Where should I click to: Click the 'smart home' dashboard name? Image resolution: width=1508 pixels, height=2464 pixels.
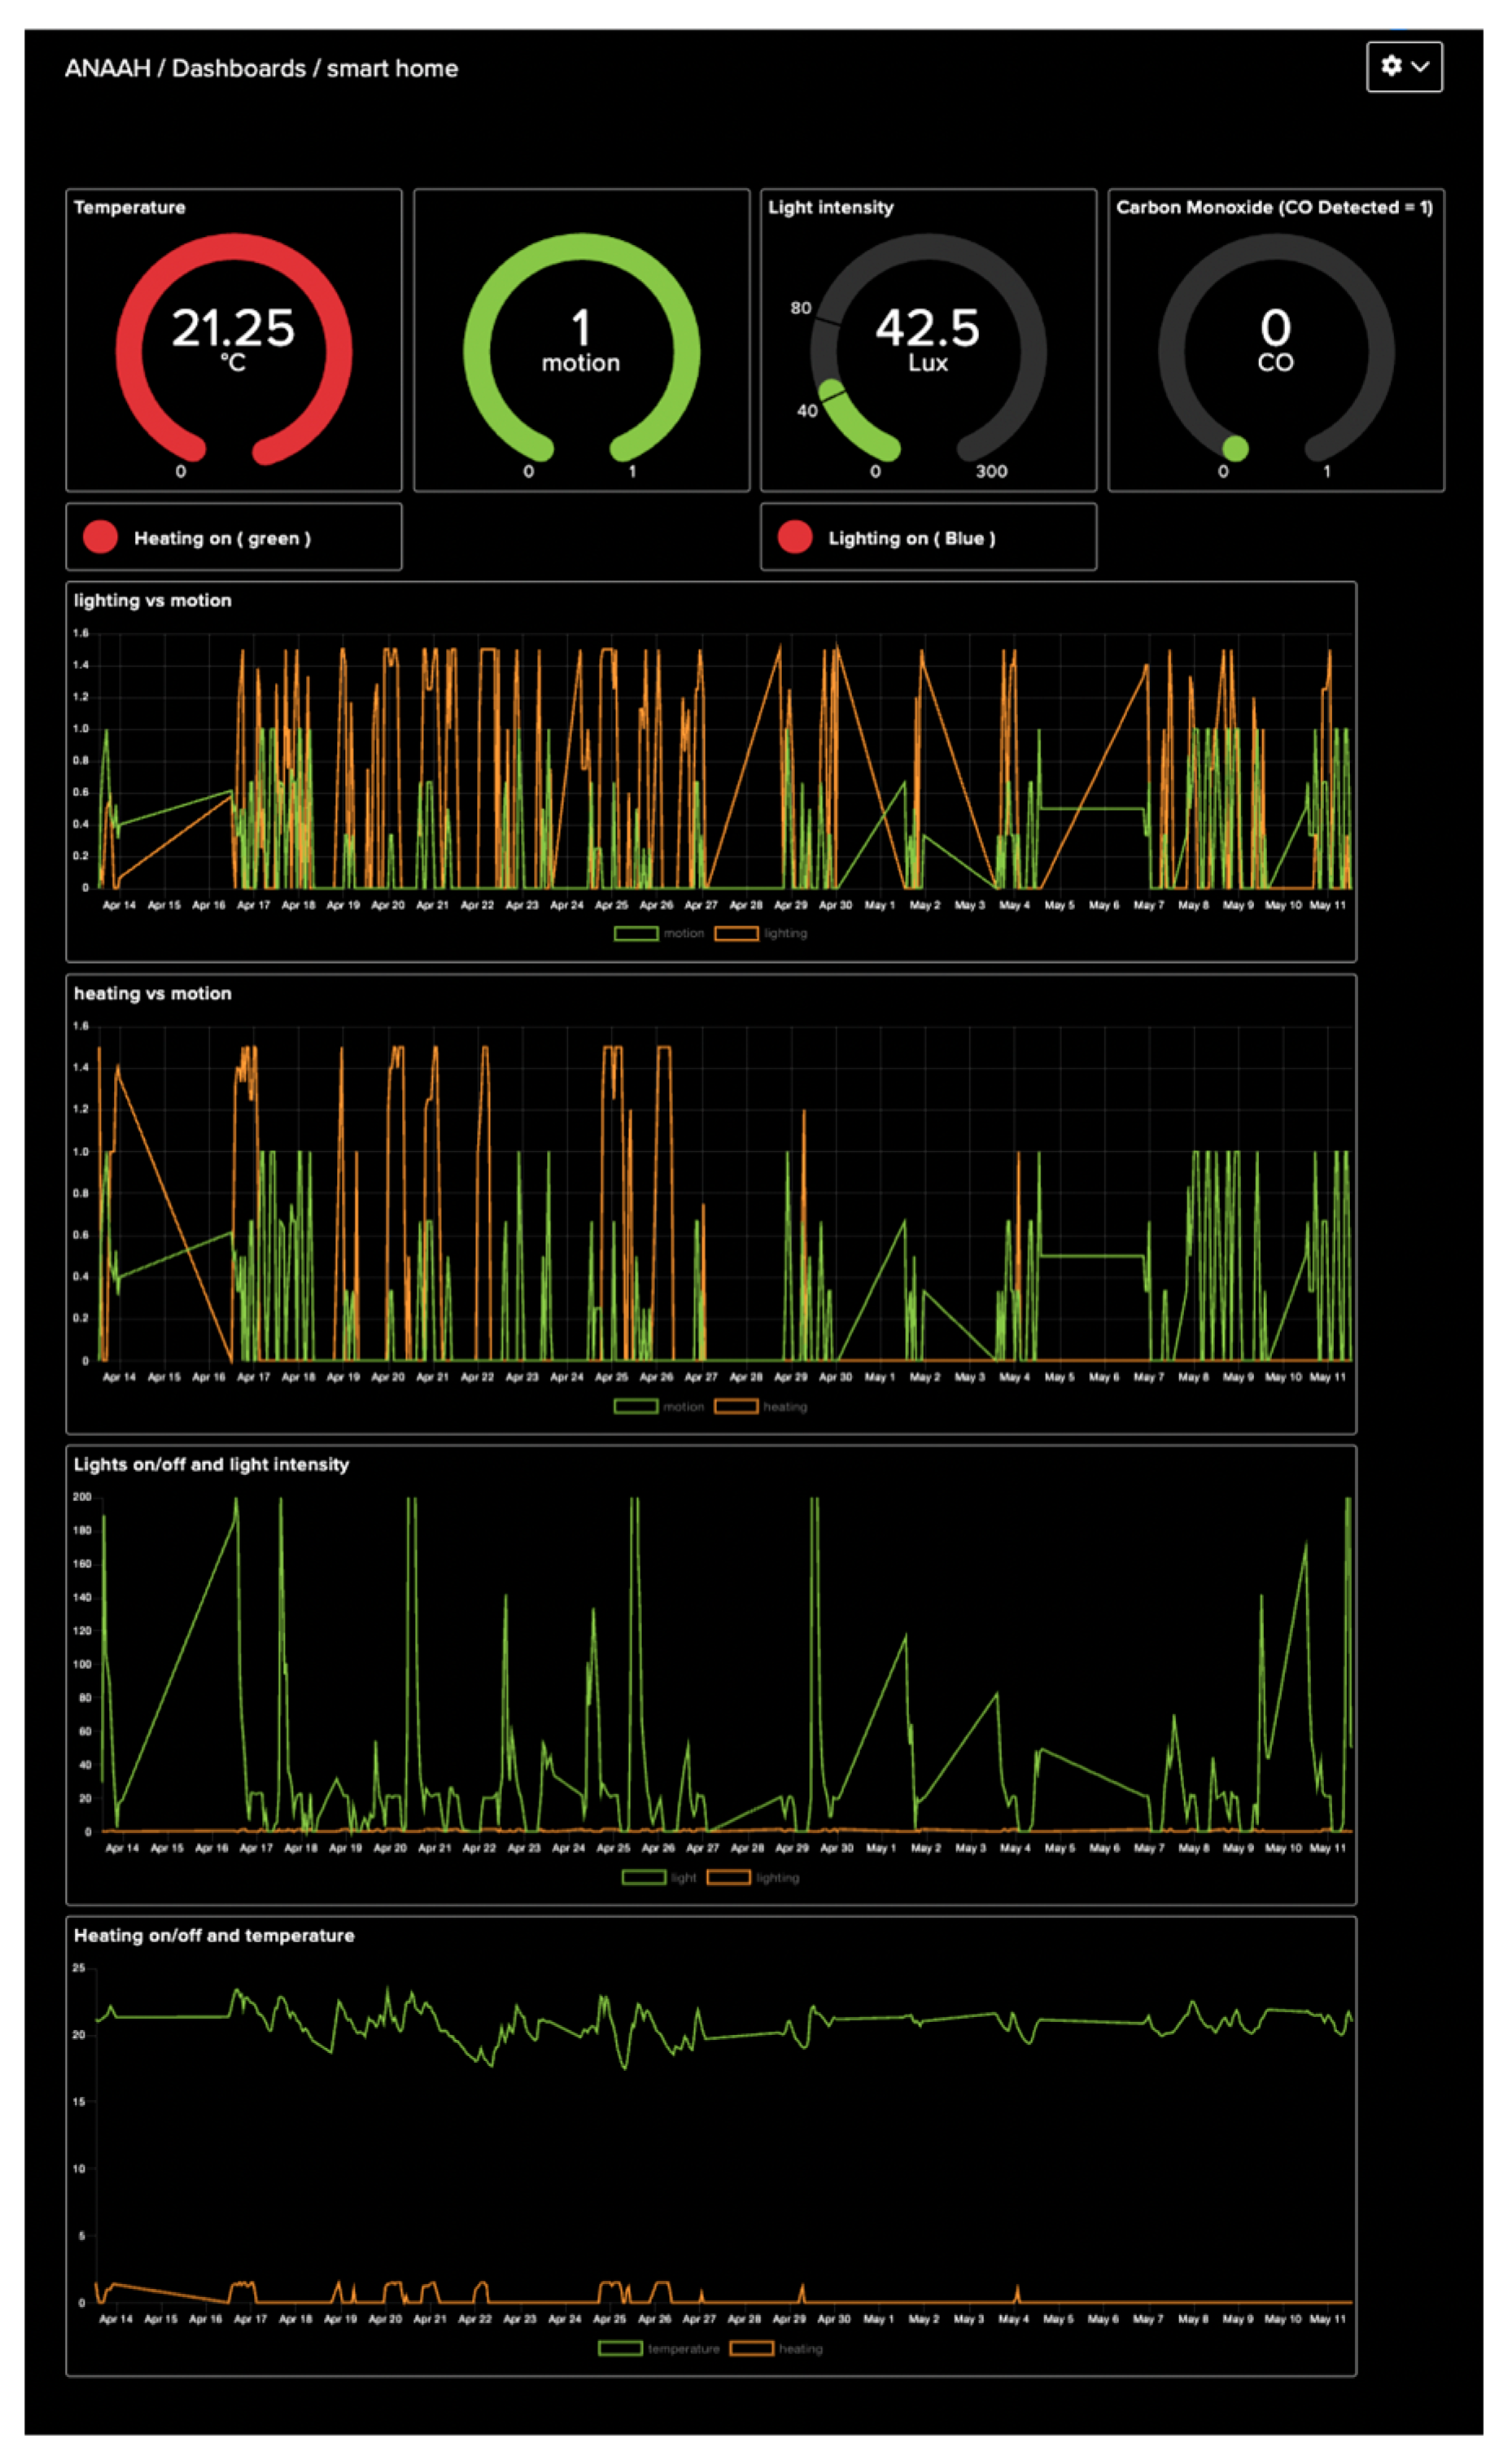point(392,68)
